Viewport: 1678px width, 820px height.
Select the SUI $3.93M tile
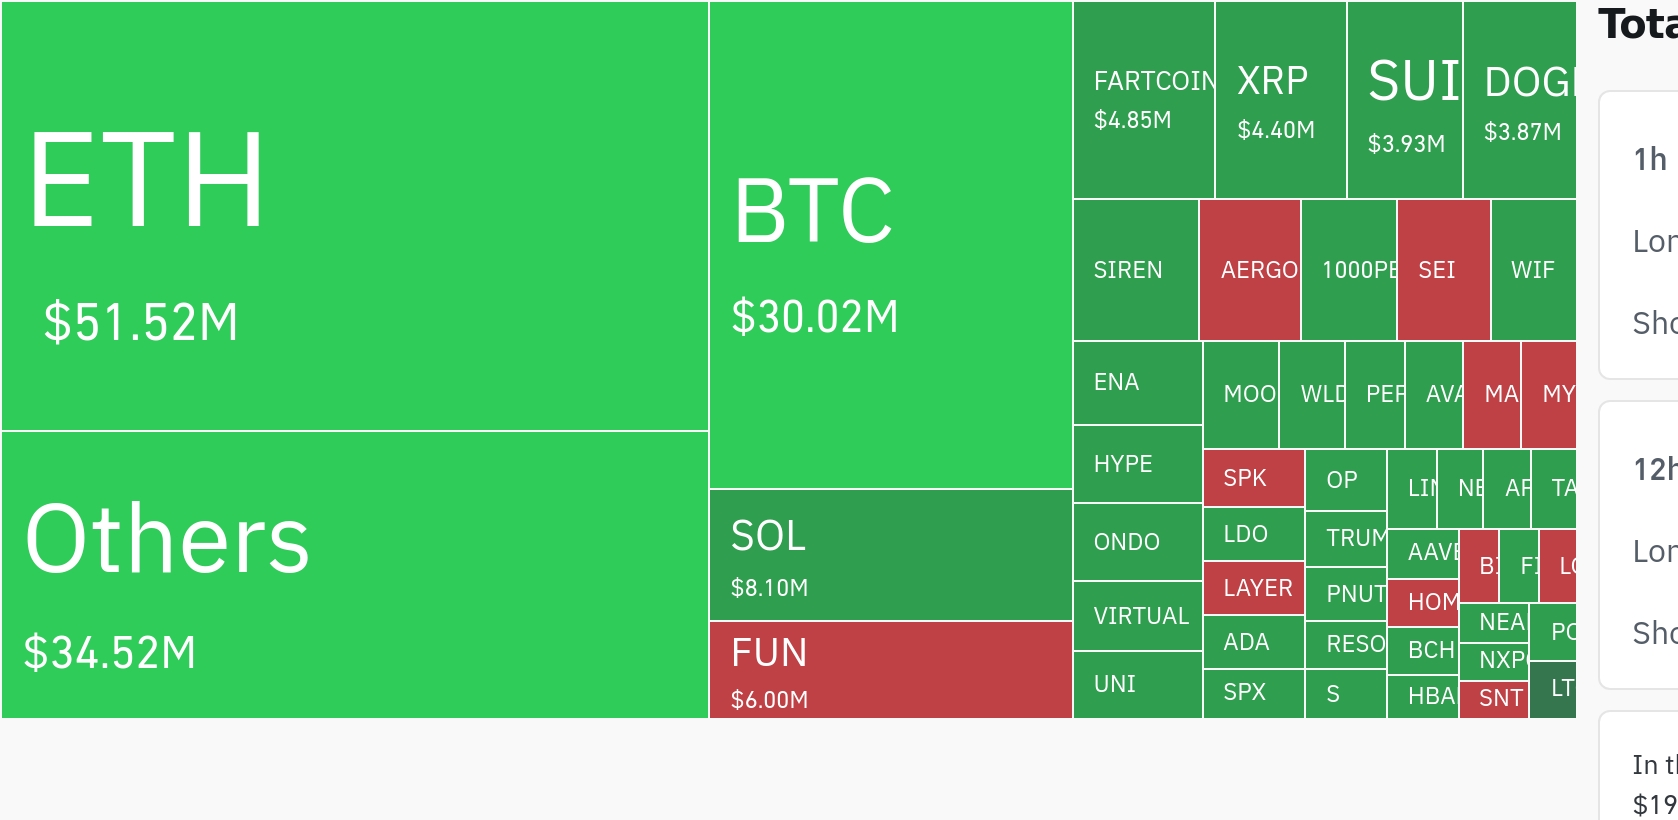coord(1405,100)
